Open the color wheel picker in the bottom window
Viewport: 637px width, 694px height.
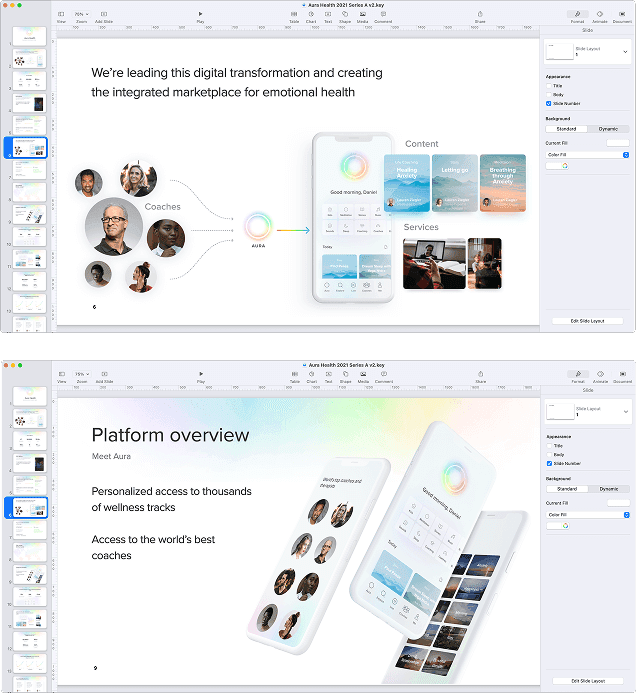point(566,525)
